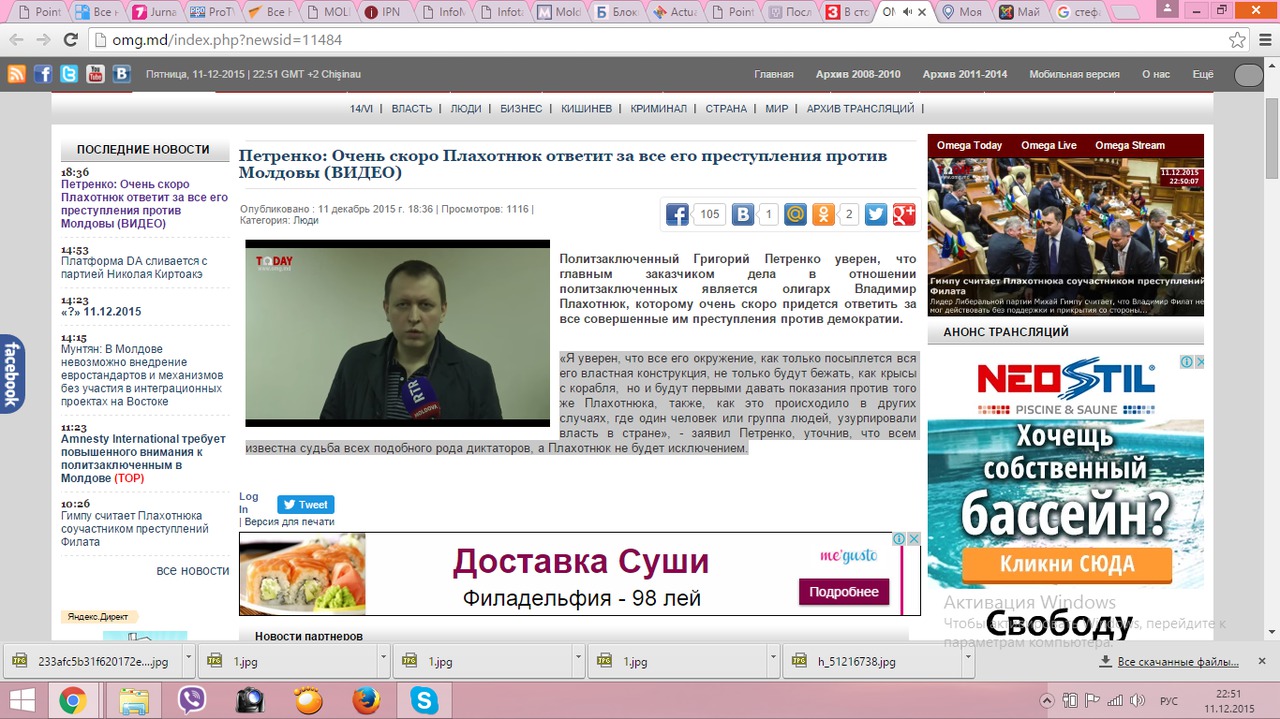The image size is (1280, 719).
Task: Open the YouTube icon in the site header
Action: click(x=95, y=74)
